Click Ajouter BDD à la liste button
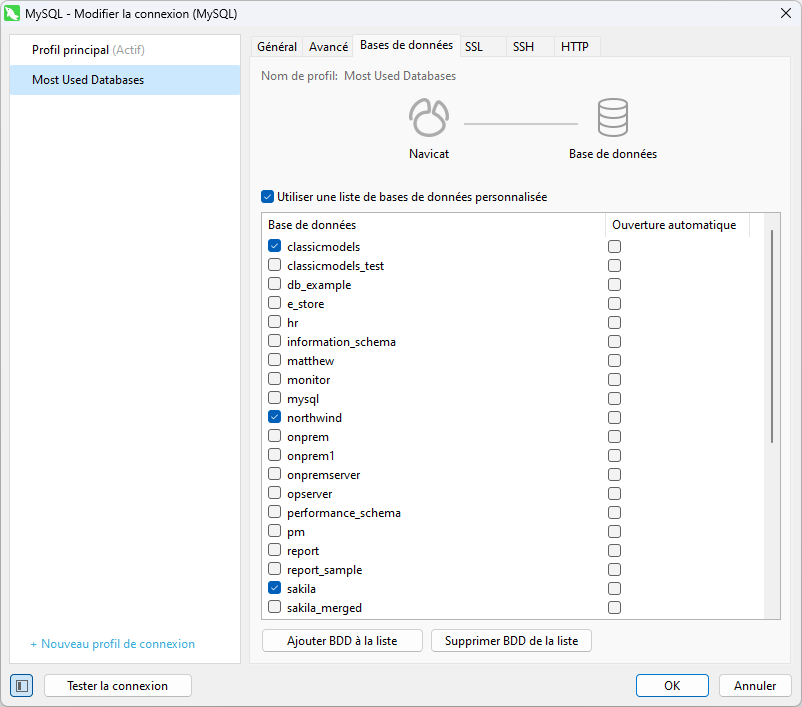 coord(342,640)
